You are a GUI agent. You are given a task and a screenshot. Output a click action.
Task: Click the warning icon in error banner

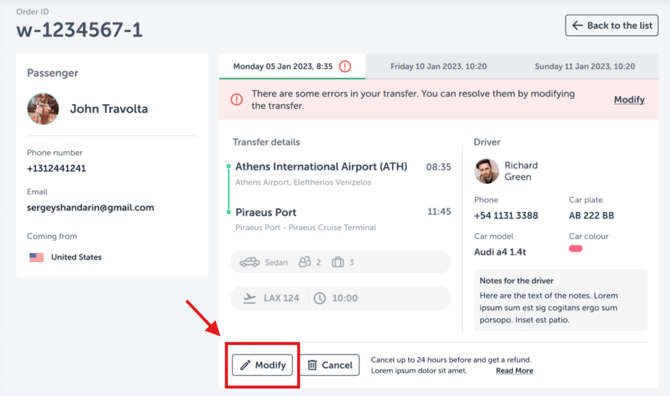tap(237, 100)
